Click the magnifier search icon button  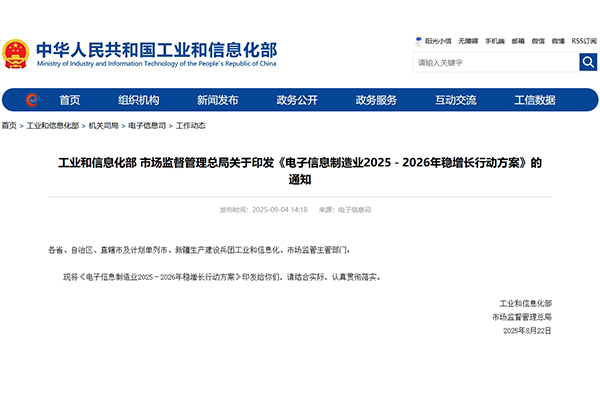click(588, 62)
